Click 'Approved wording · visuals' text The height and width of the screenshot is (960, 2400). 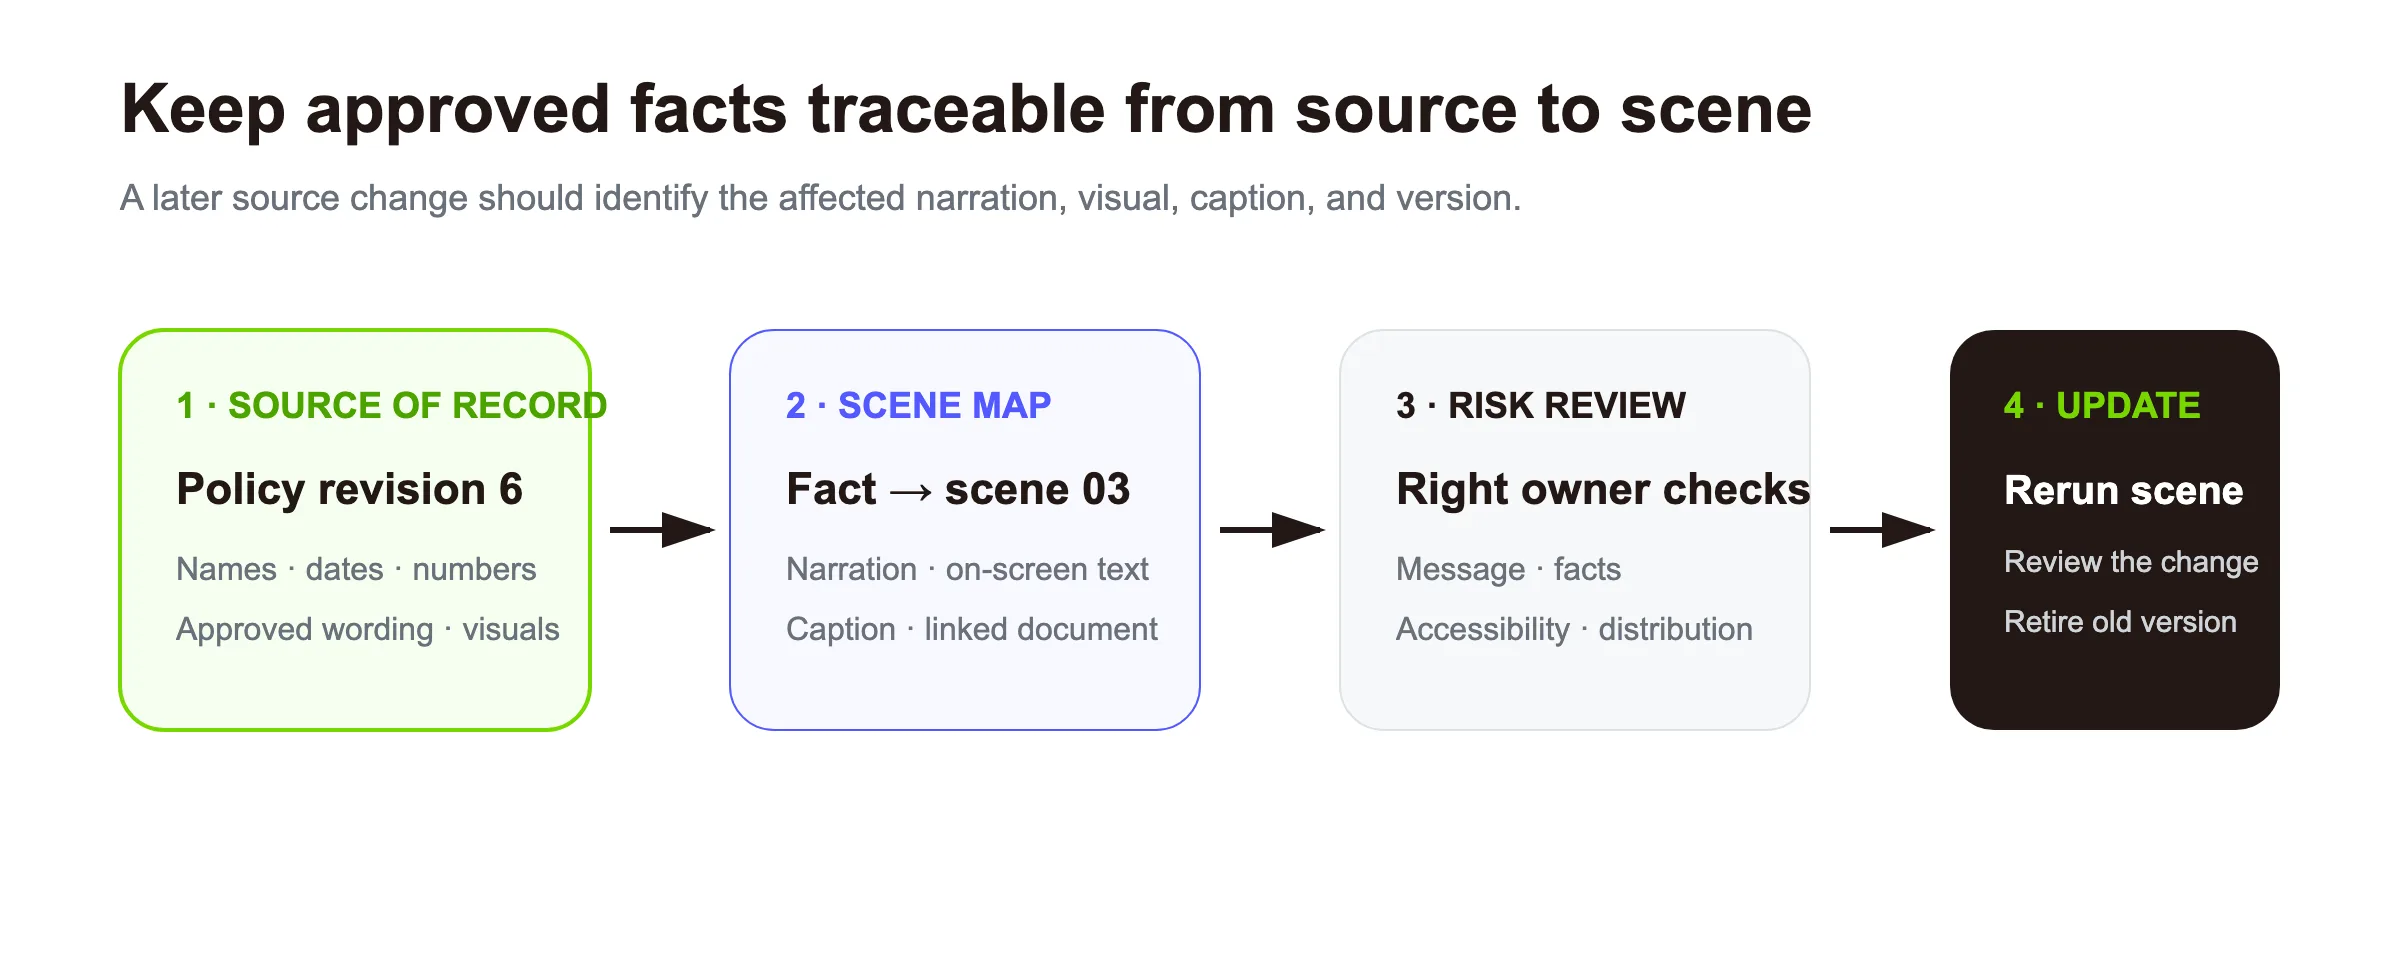click(x=368, y=629)
